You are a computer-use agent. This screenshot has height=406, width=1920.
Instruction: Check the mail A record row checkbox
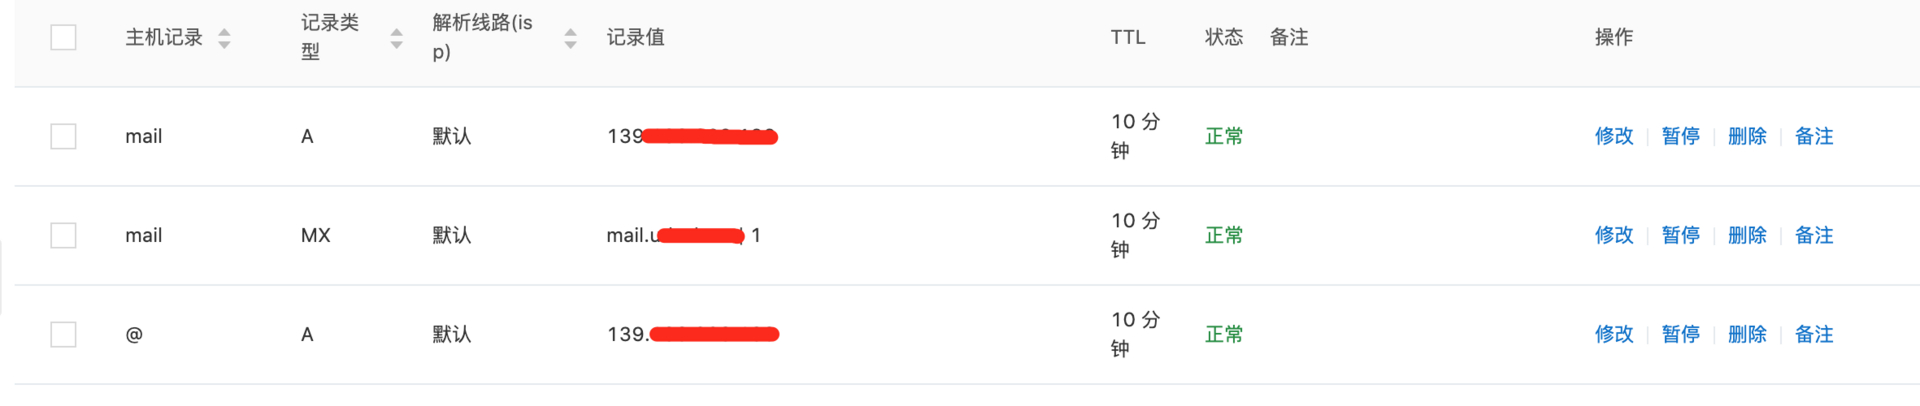click(x=63, y=136)
